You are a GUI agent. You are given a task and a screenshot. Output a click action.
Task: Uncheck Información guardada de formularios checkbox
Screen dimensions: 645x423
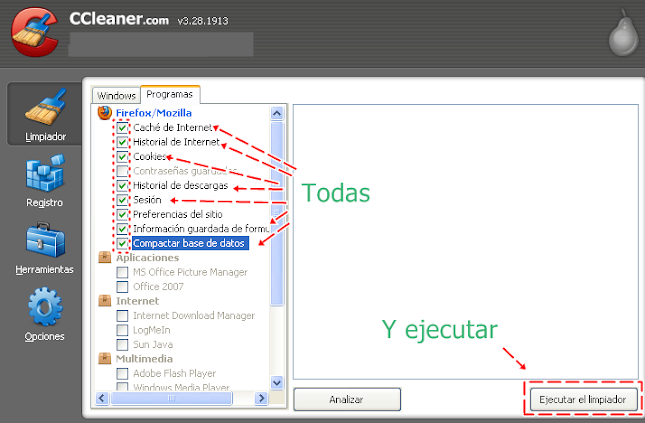[x=122, y=228]
